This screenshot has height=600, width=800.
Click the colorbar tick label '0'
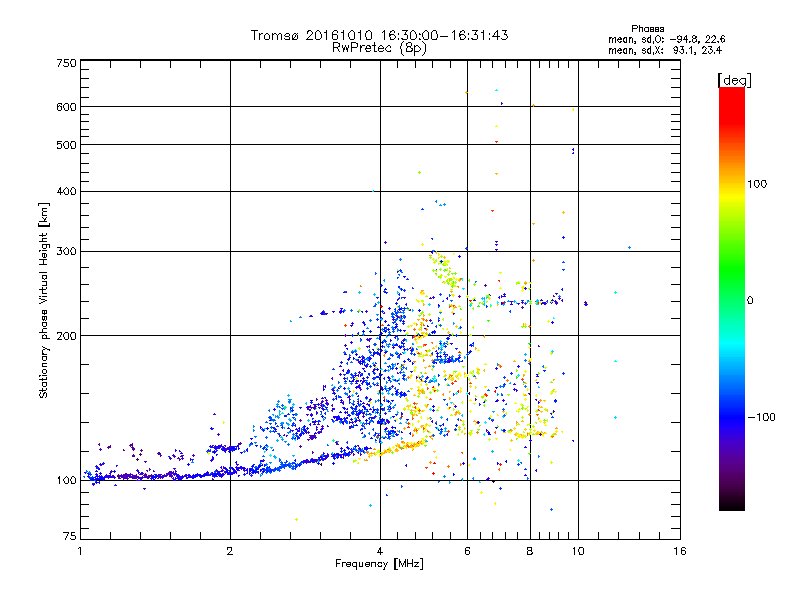click(x=750, y=301)
